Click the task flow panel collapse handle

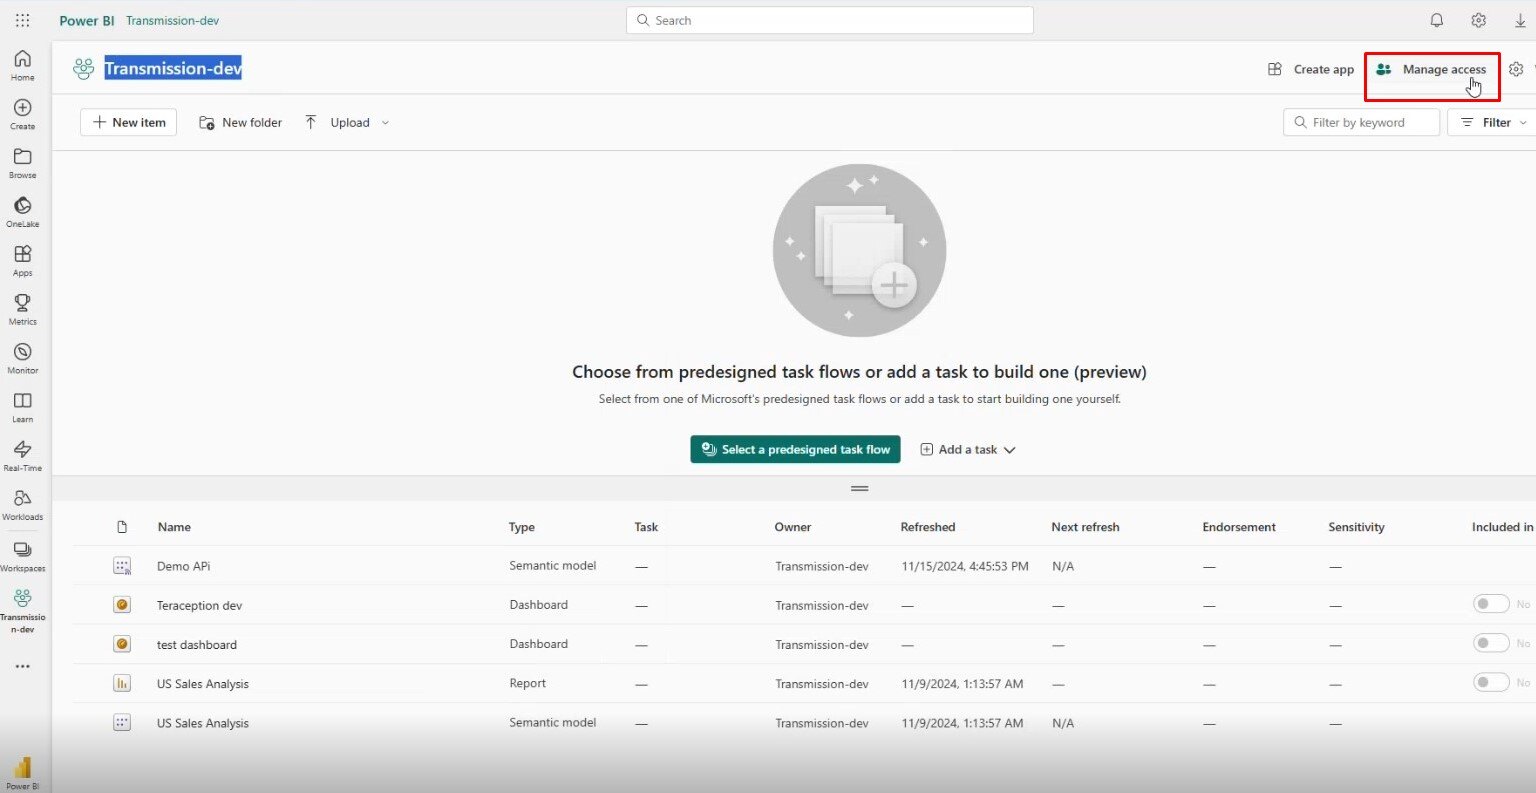859,489
